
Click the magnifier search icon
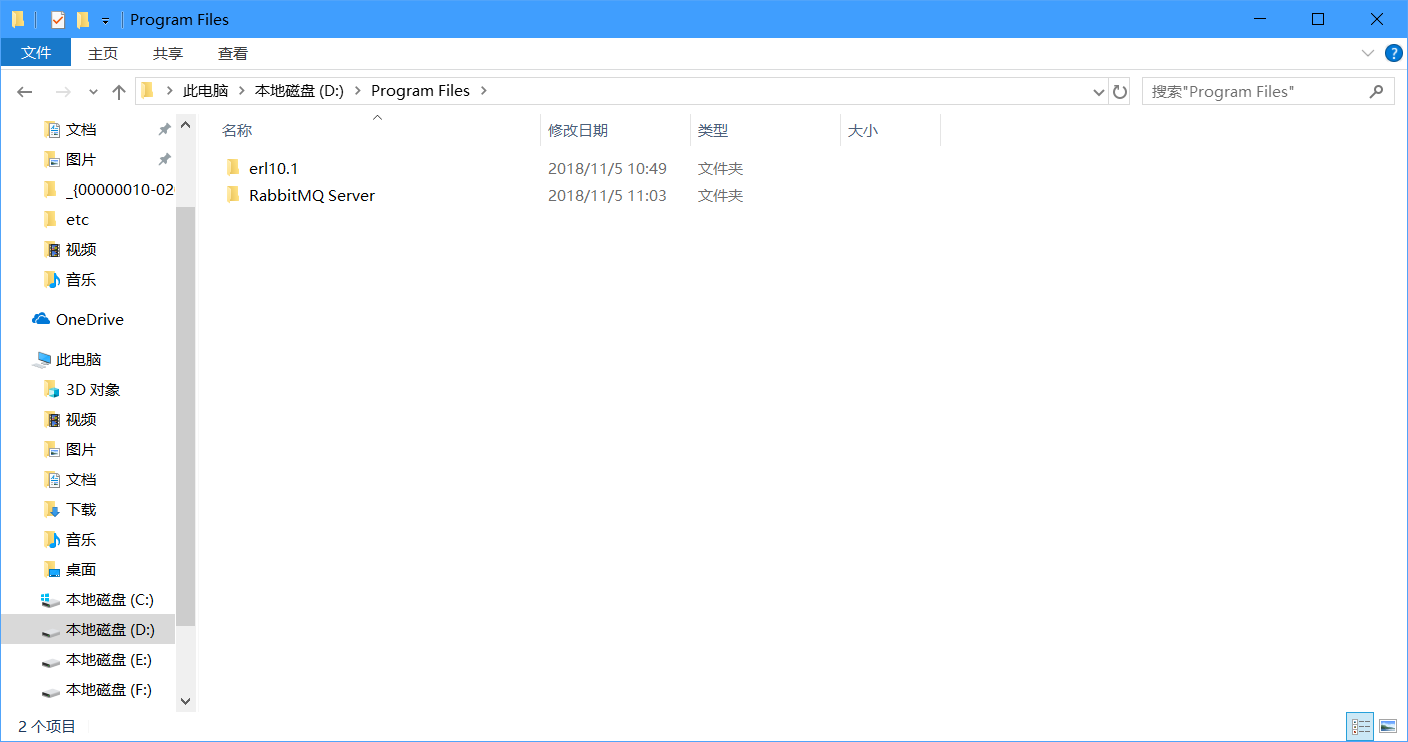1377,91
